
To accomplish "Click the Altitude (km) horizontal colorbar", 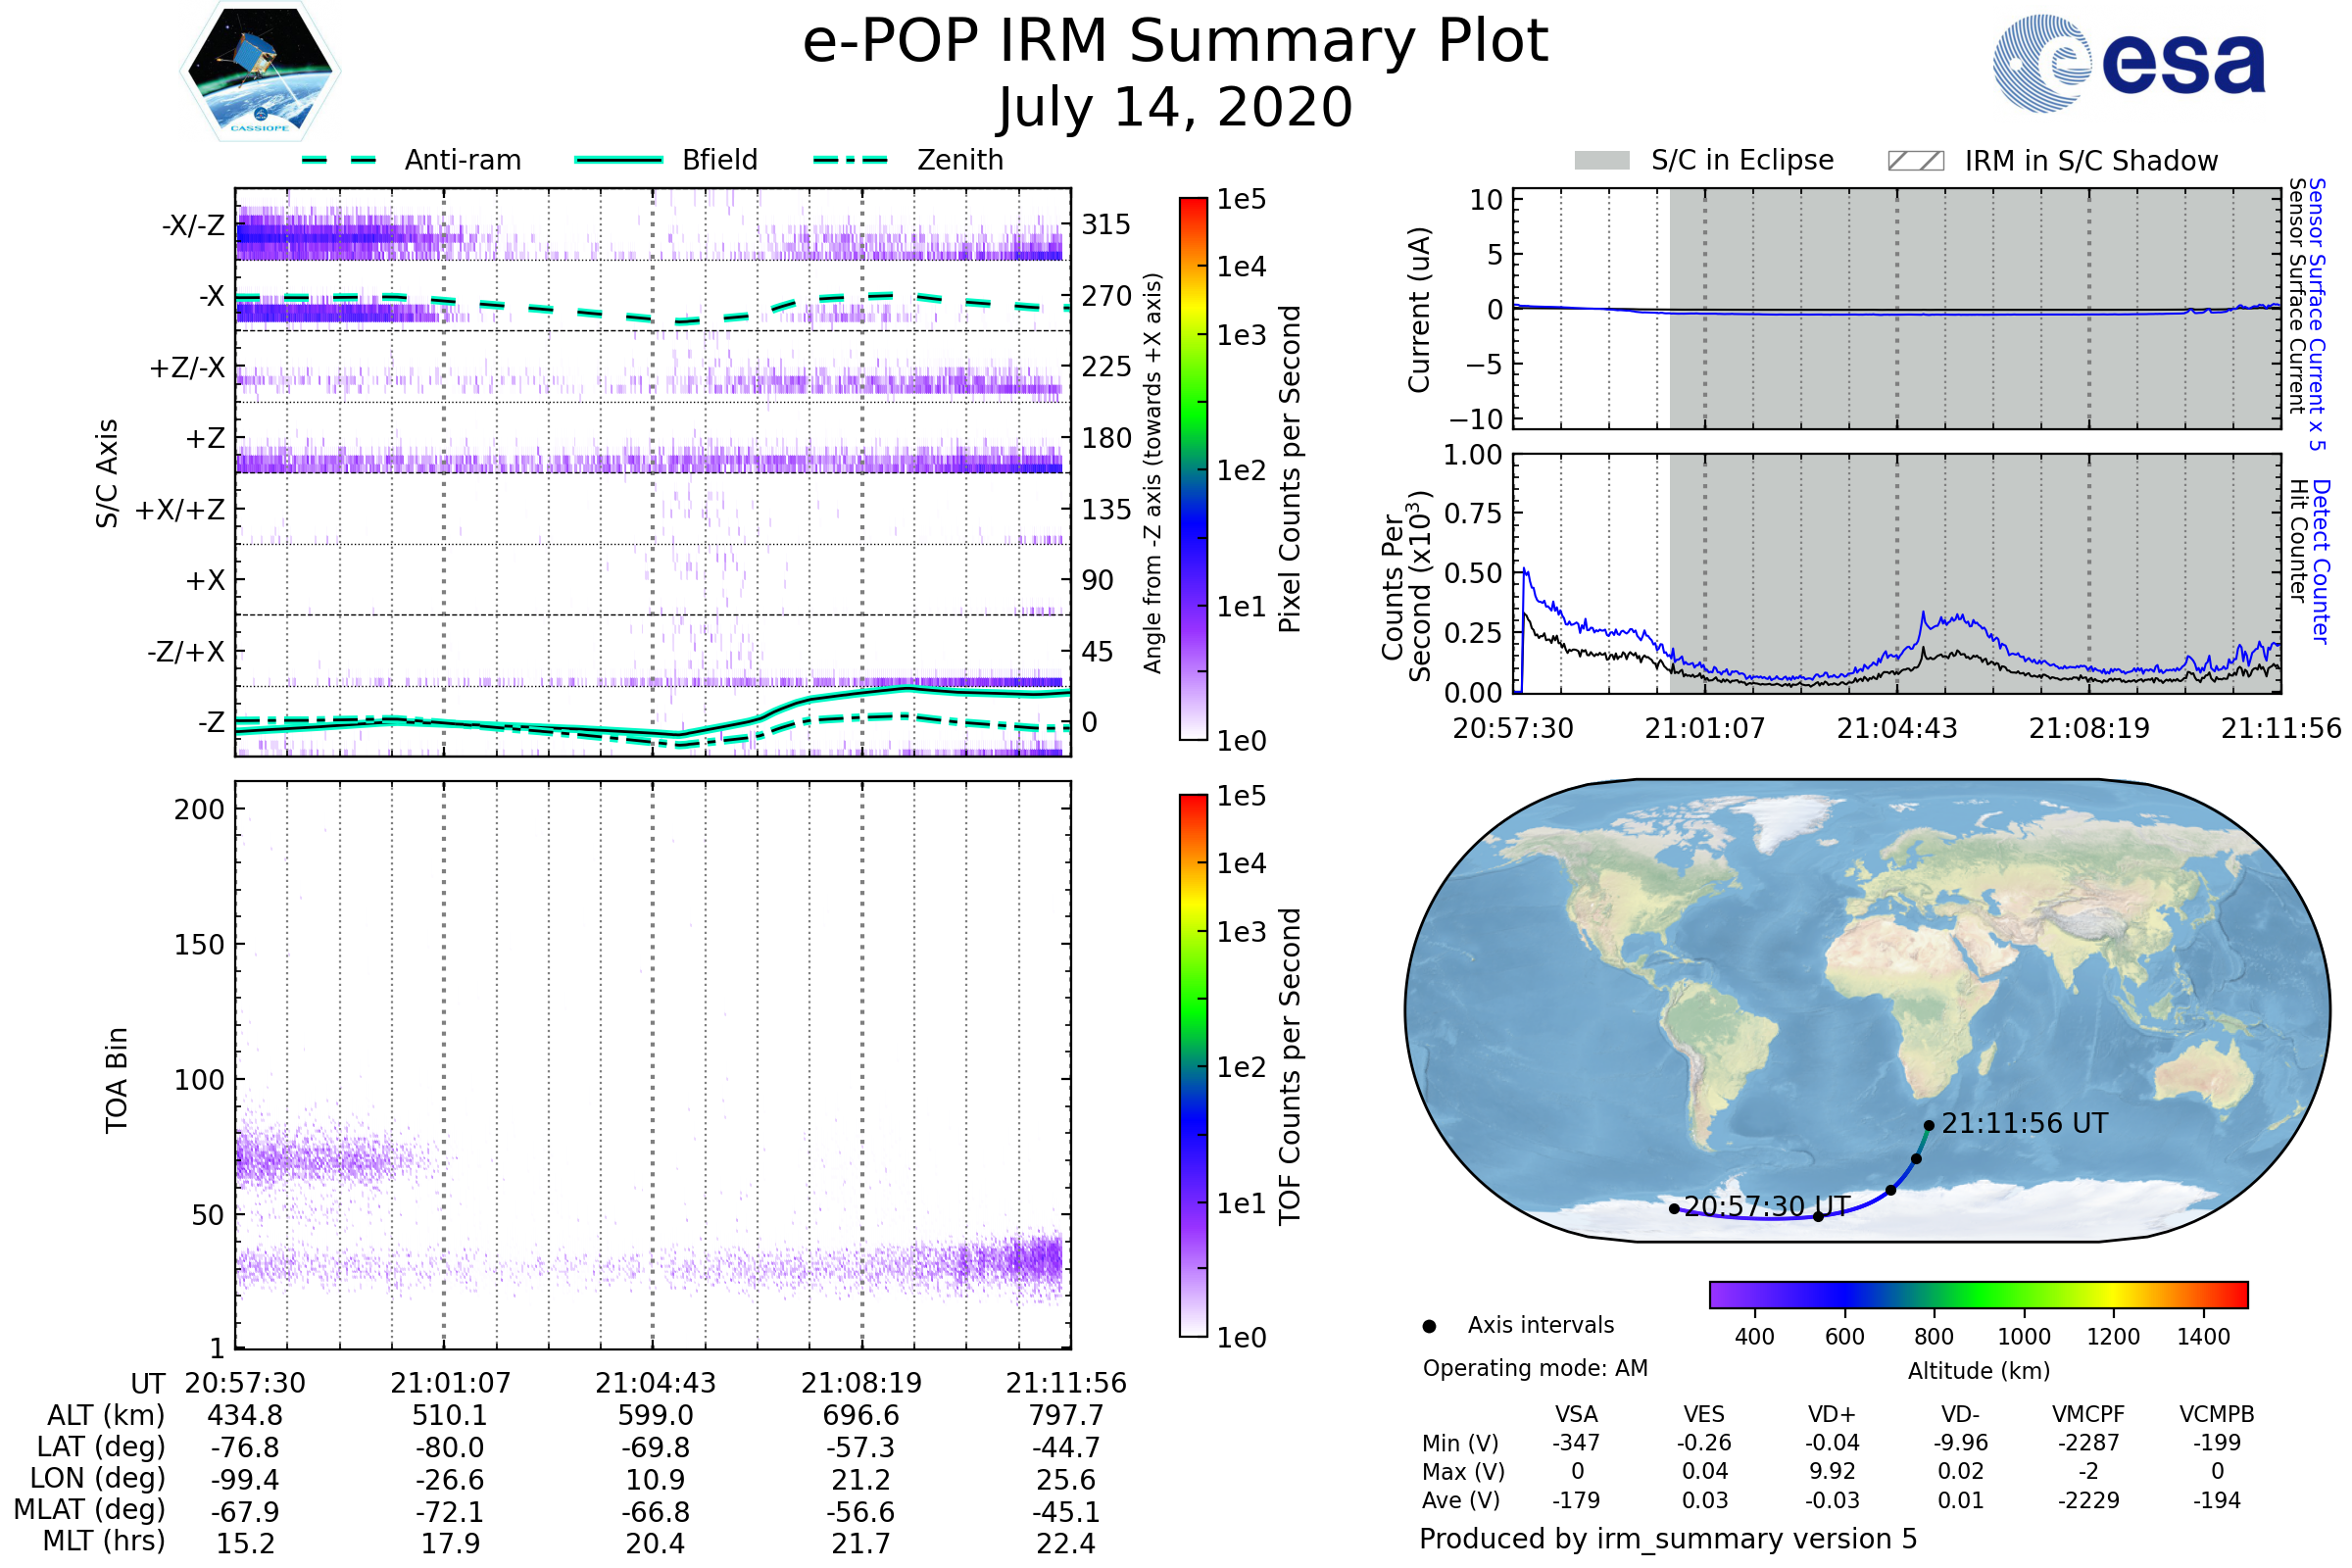I will (x=1978, y=1295).
